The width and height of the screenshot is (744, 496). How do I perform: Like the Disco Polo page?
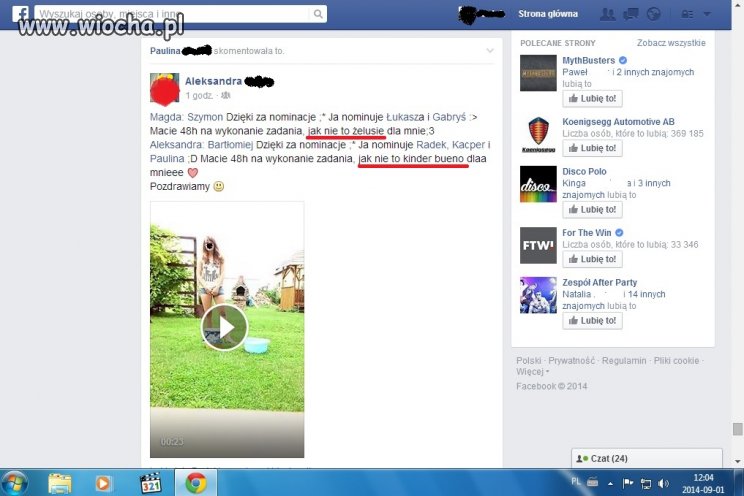tap(592, 209)
